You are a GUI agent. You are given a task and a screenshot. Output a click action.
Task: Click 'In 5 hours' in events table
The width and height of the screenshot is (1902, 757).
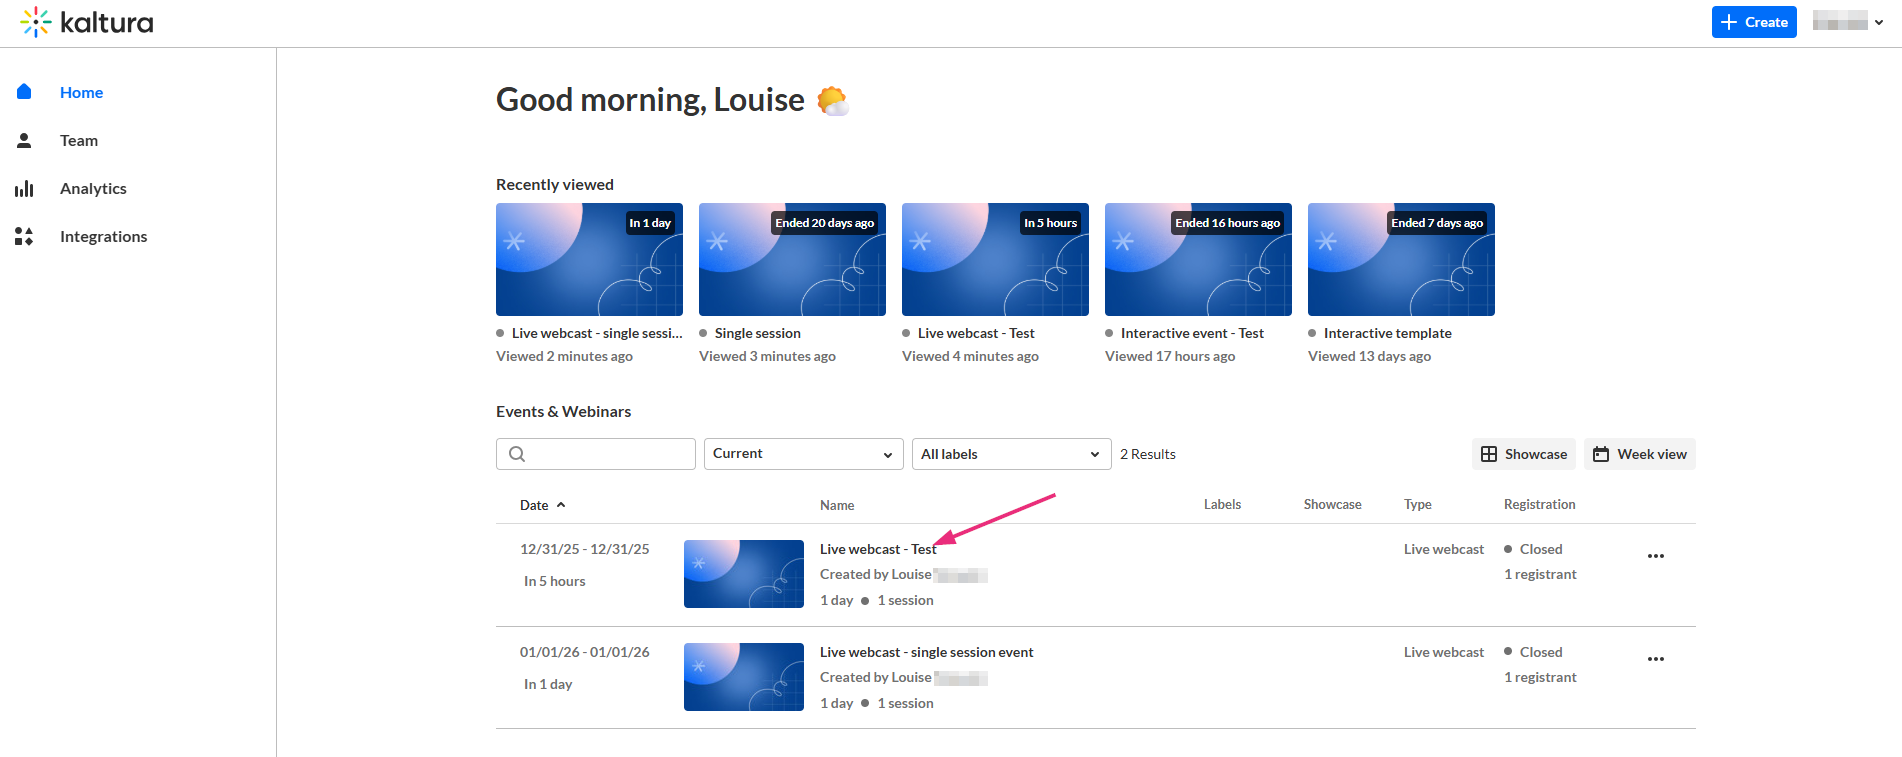click(555, 581)
